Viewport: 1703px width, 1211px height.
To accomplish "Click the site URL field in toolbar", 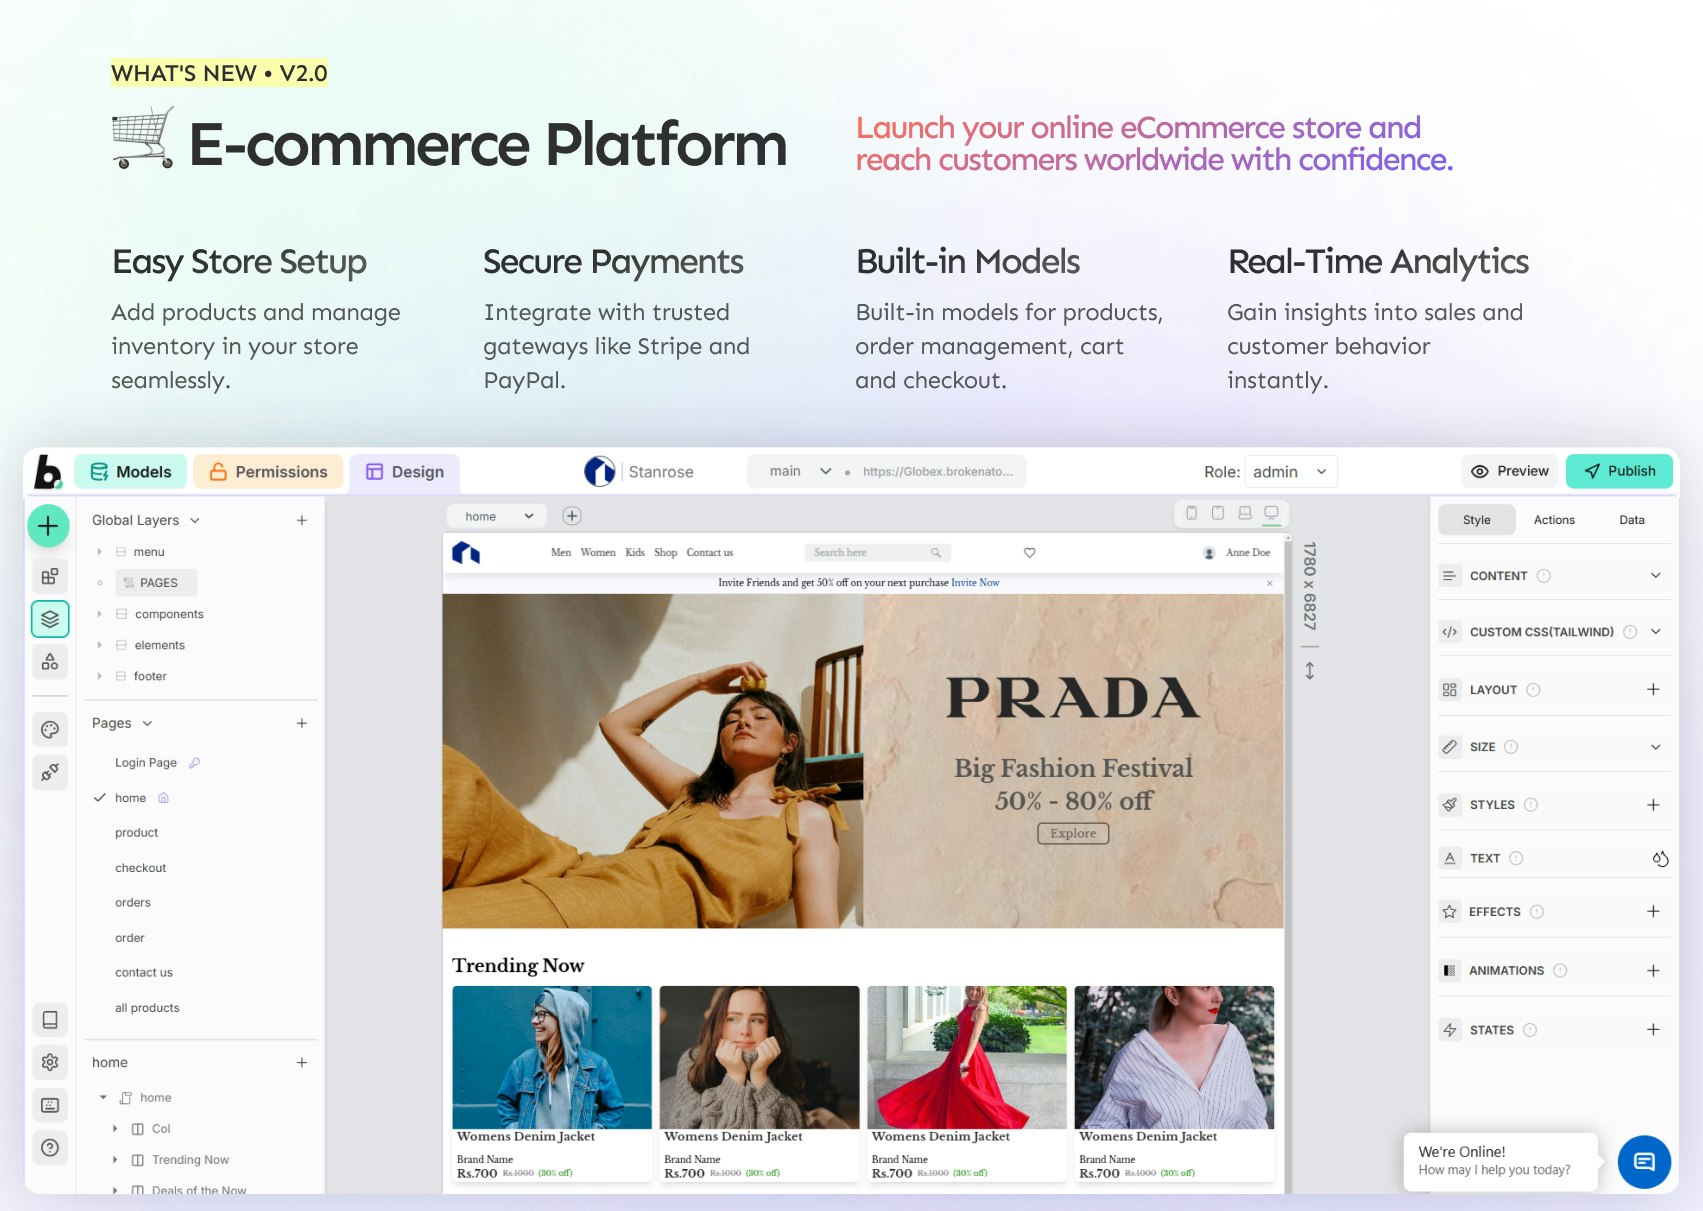I will (937, 471).
